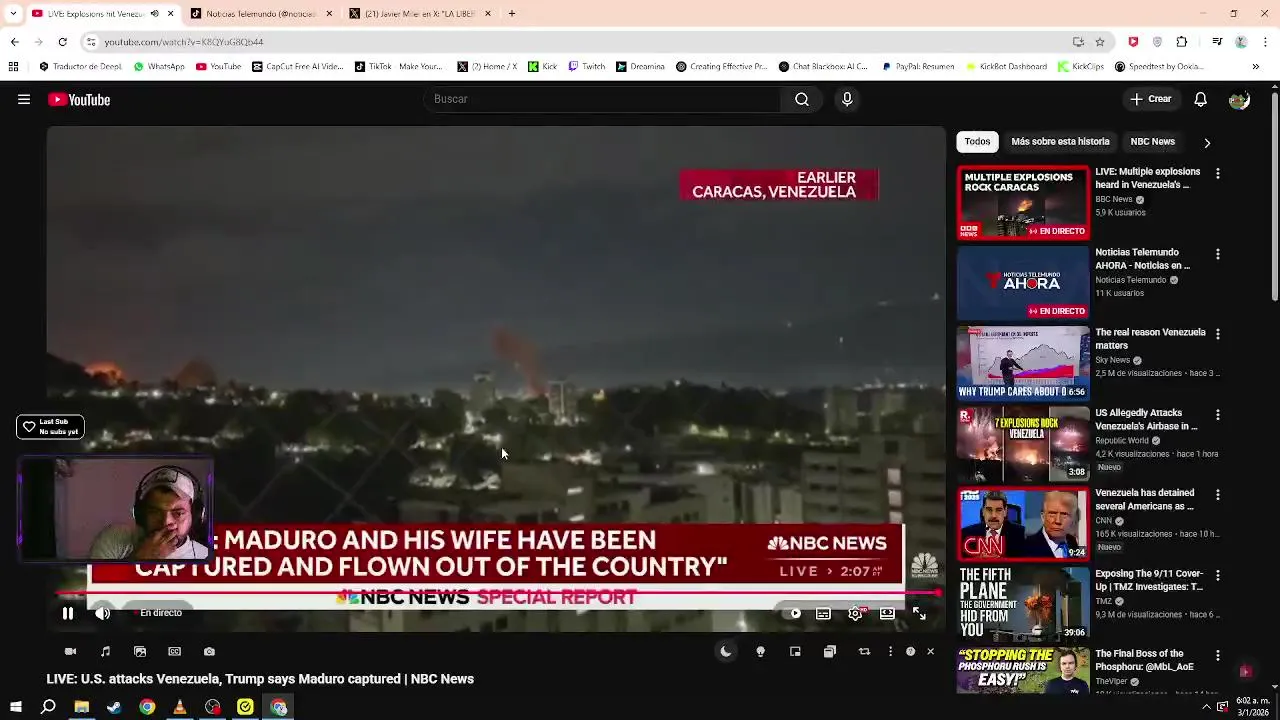
Task: Open the Chrome extensions puzzle icon
Action: coord(1182,42)
